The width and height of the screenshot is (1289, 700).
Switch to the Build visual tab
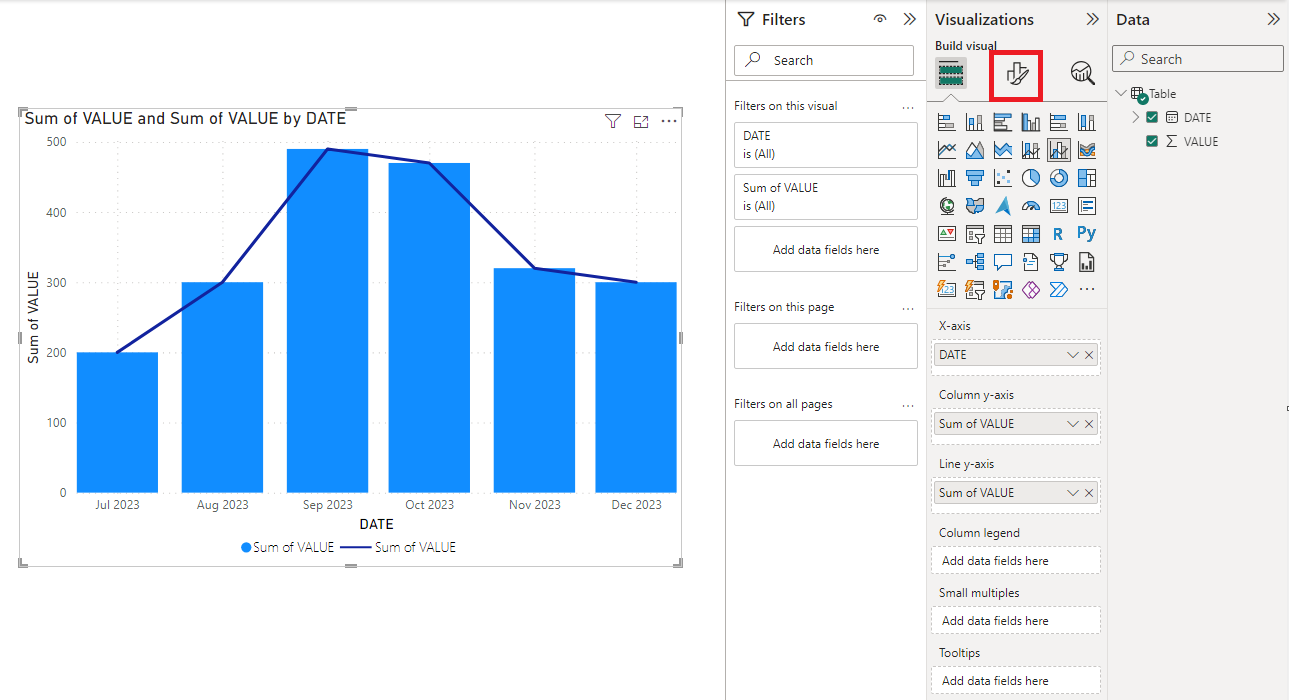(x=951, y=73)
